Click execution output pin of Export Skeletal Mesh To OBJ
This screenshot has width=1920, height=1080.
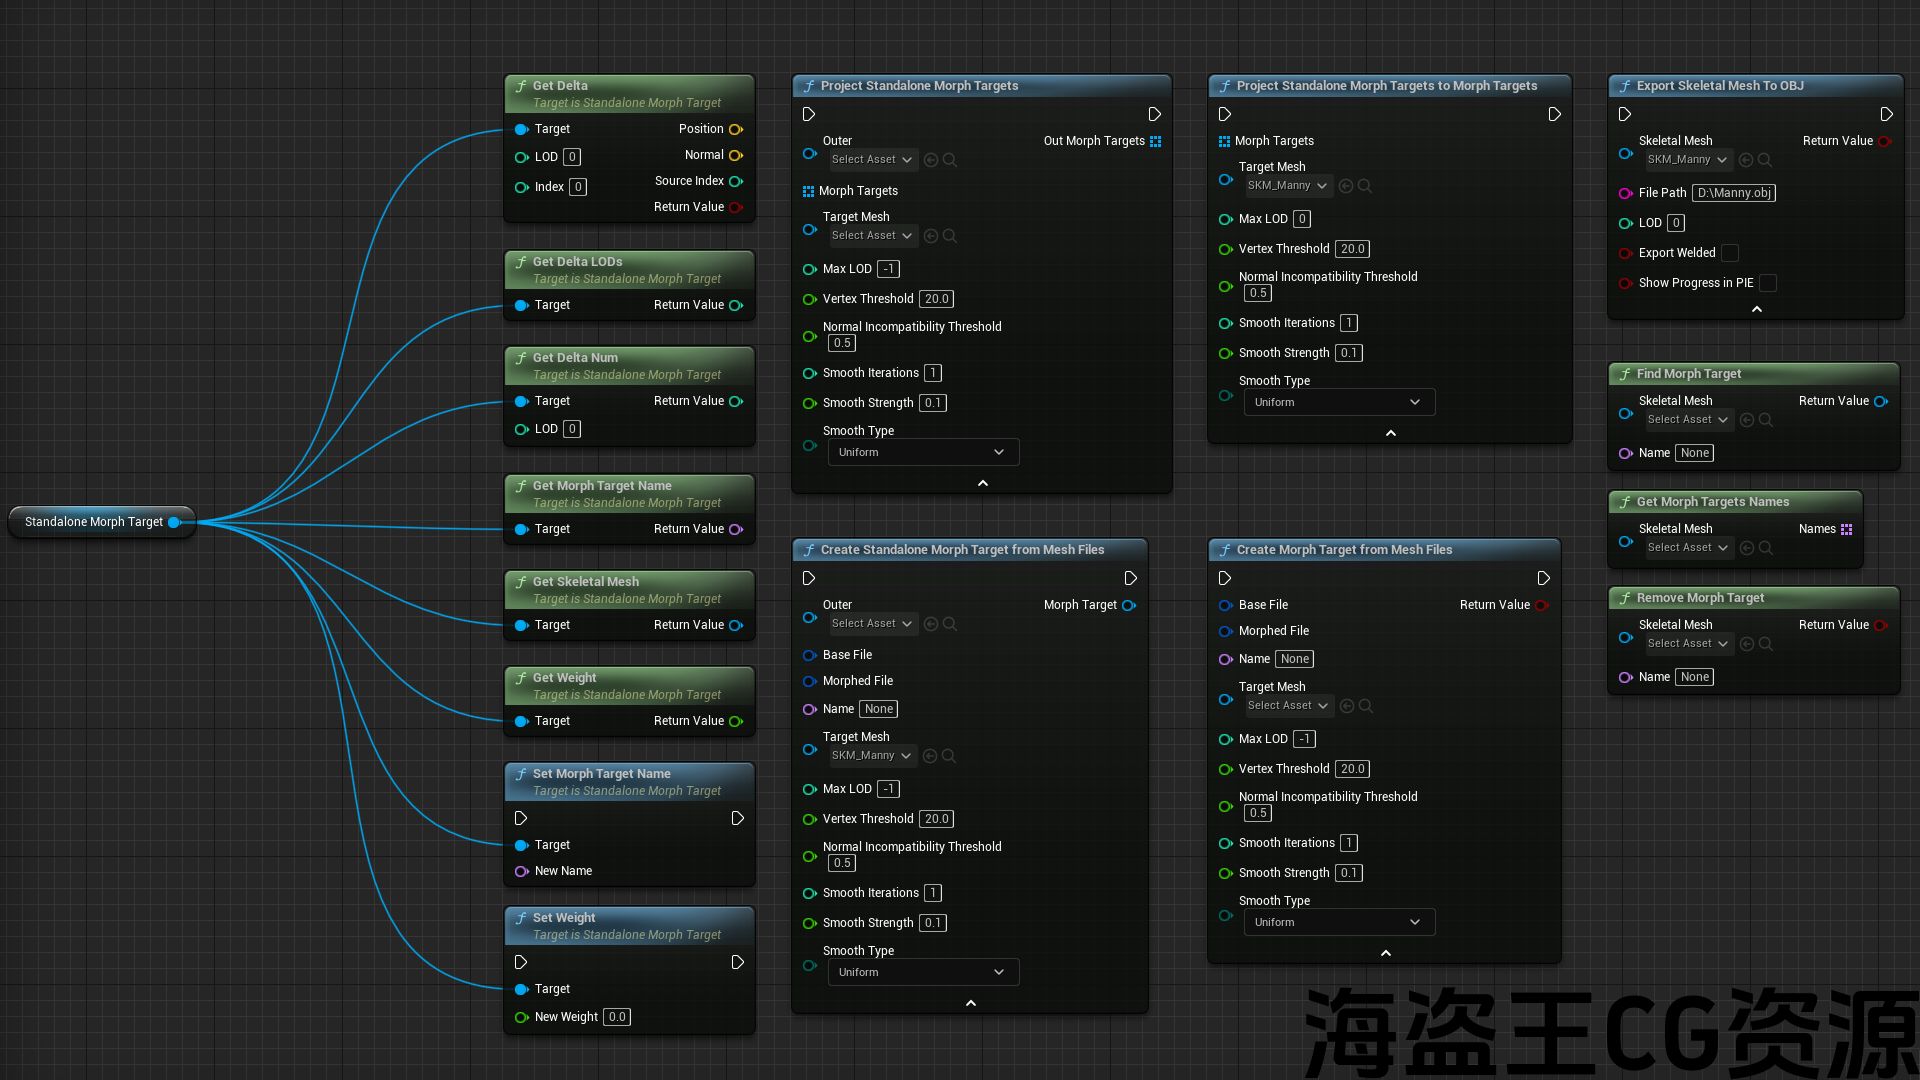click(x=1886, y=115)
